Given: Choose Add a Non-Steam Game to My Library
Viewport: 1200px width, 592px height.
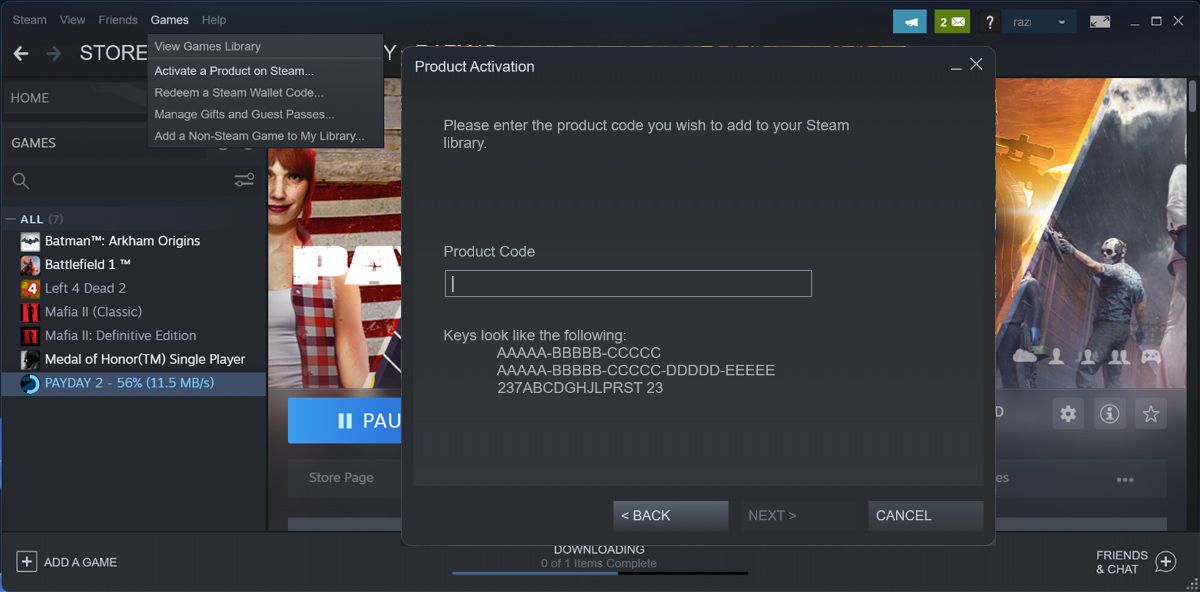Looking at the screenshot, I should click(259, 136).
